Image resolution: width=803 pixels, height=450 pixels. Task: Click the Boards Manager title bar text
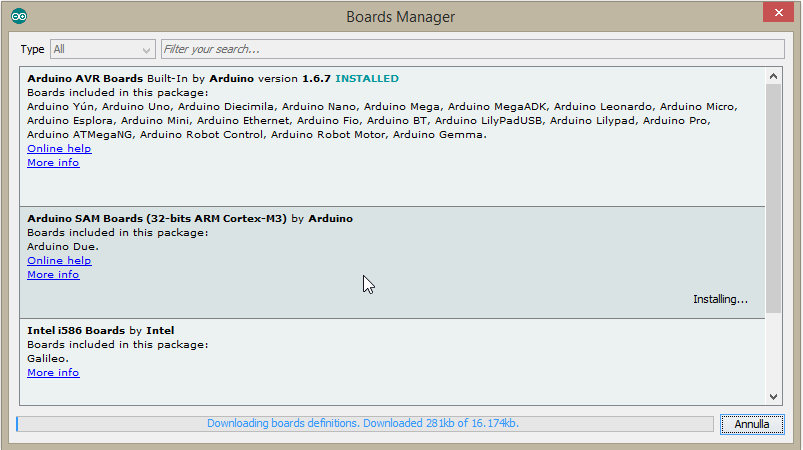[400, 17]
